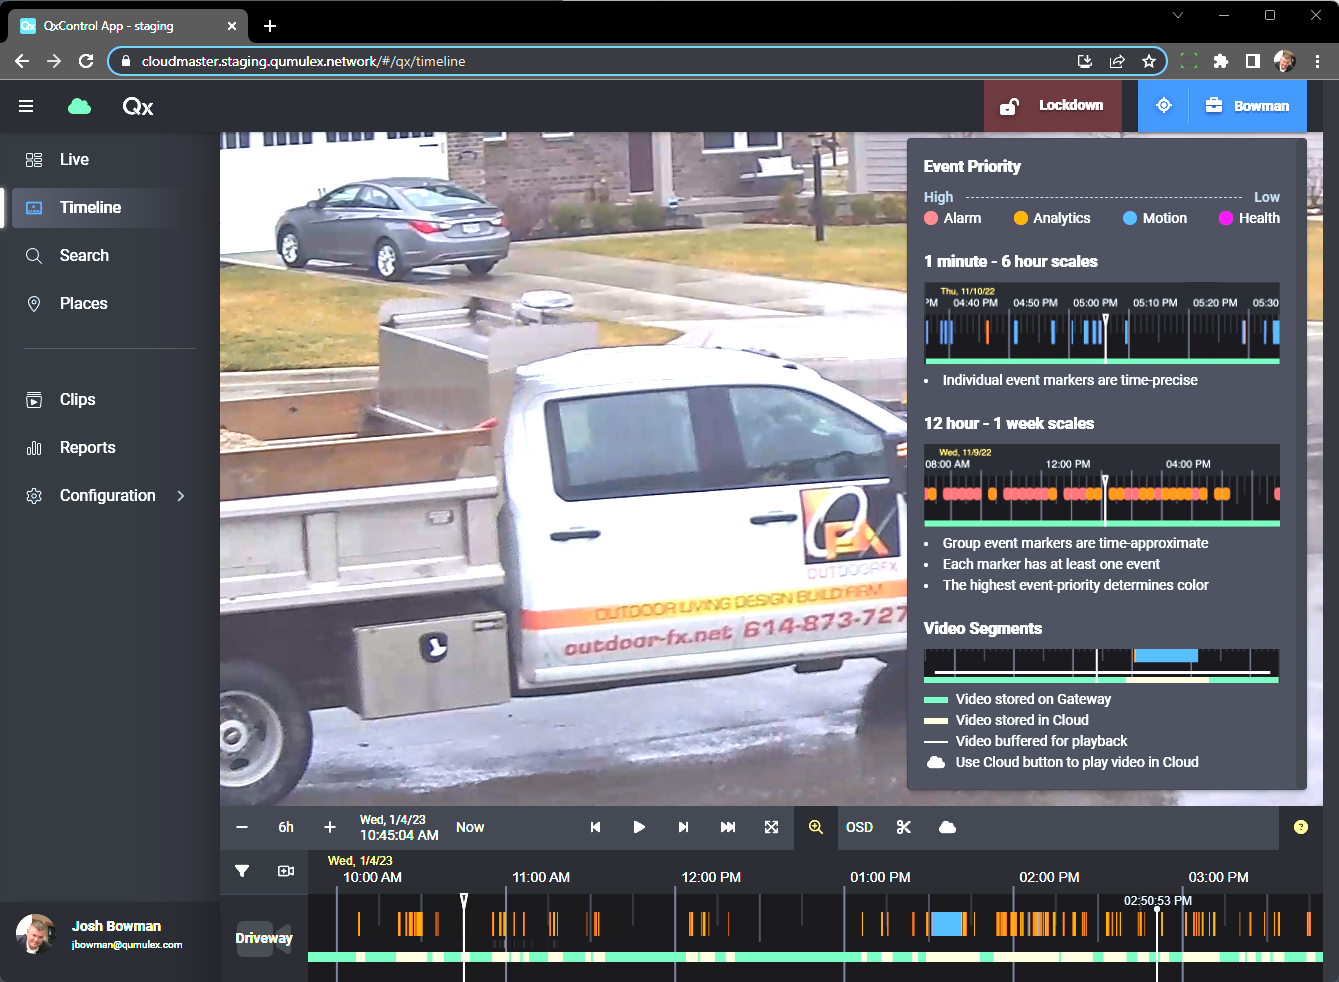
Task: Zoom out timeline with the minus button
Action: click(242, 828)
